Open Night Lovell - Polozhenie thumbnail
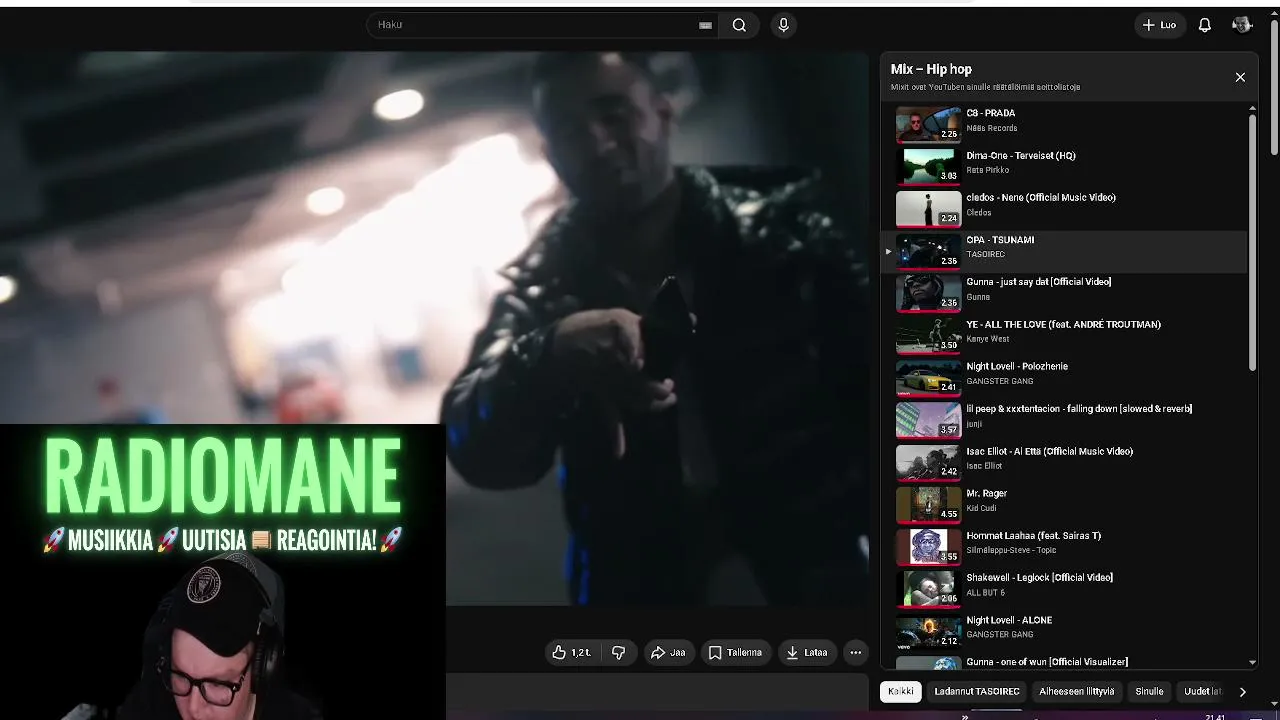Image resolution: width=1280 pixels, height=720 pixels. coord(928,377)
